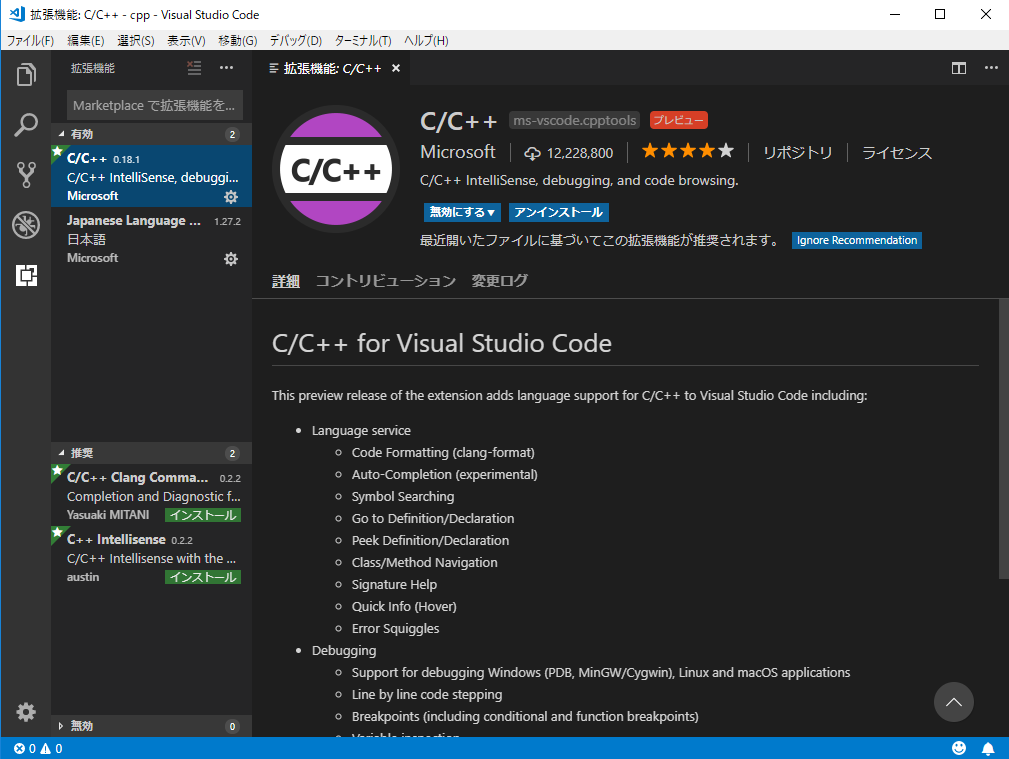The height and width of the screenshot is (759, 1009).
Task: Open the ヘルプ(H) menu
Action: (426, 41)
